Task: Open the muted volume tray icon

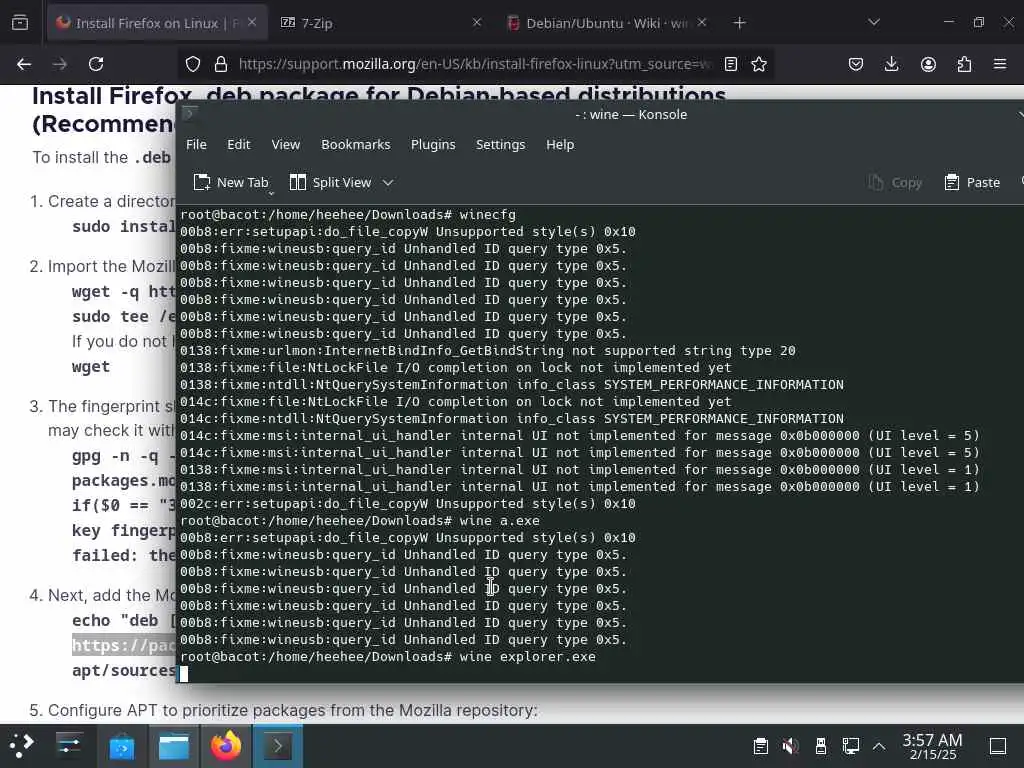Action: (790, 745)
